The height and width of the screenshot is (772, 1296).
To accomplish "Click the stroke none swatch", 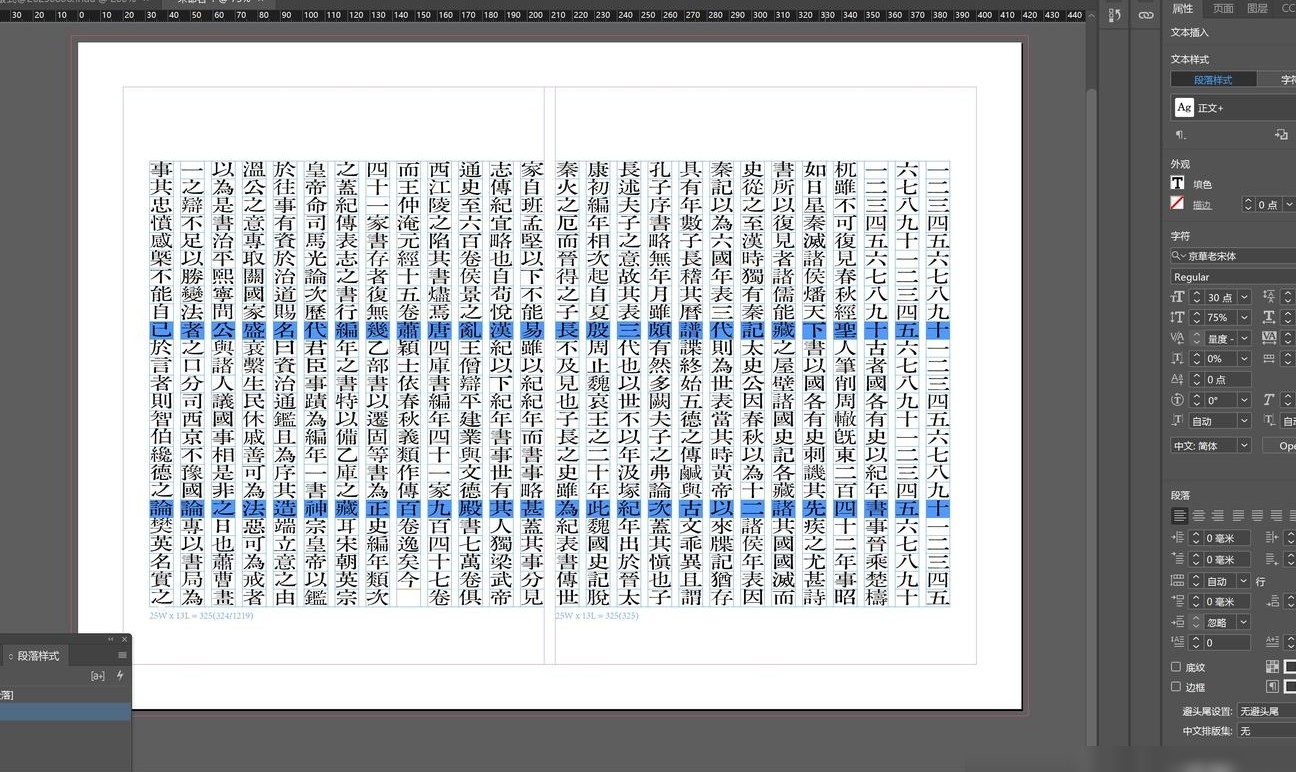I will pos(1178,203).
